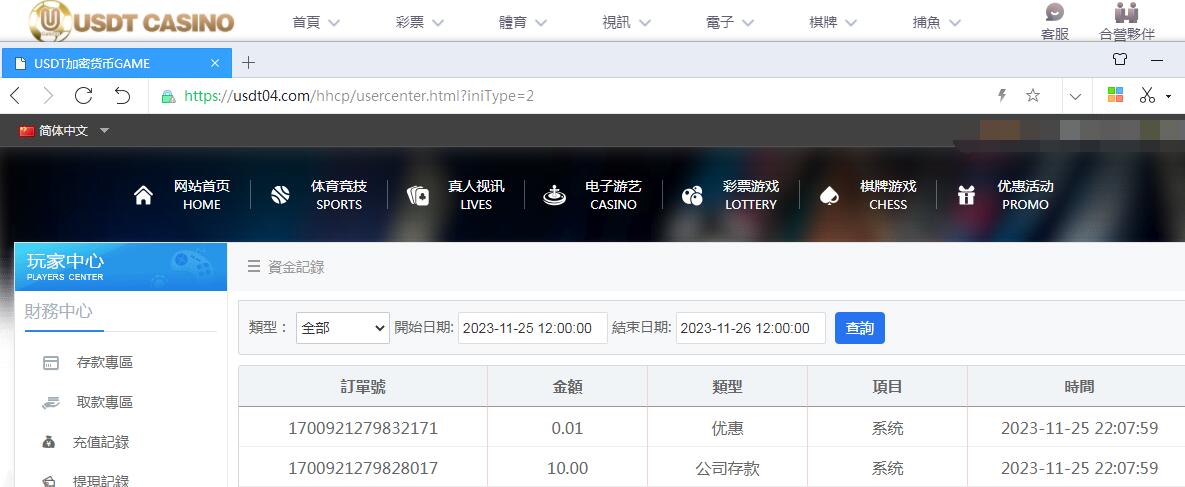Image resolution: width=1185 pixels, height=487 pixels.
Task: Click the ball icon for 体育竞技
Action: point(280,195)
